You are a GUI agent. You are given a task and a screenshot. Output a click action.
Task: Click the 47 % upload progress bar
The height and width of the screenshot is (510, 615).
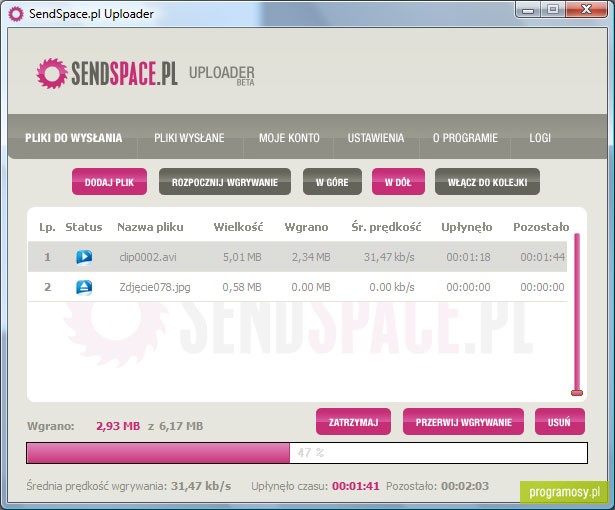pos(307,453)
